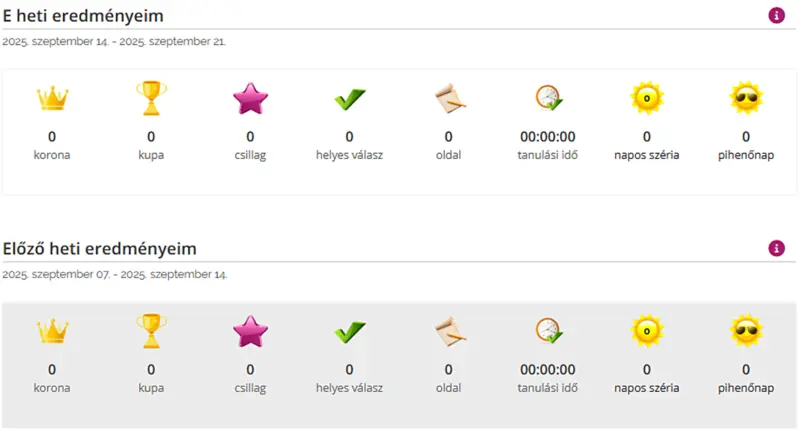Open info for 'E heti eredményeim'
Viewport: 800px width, 431px height.
(x=776, y=15)
